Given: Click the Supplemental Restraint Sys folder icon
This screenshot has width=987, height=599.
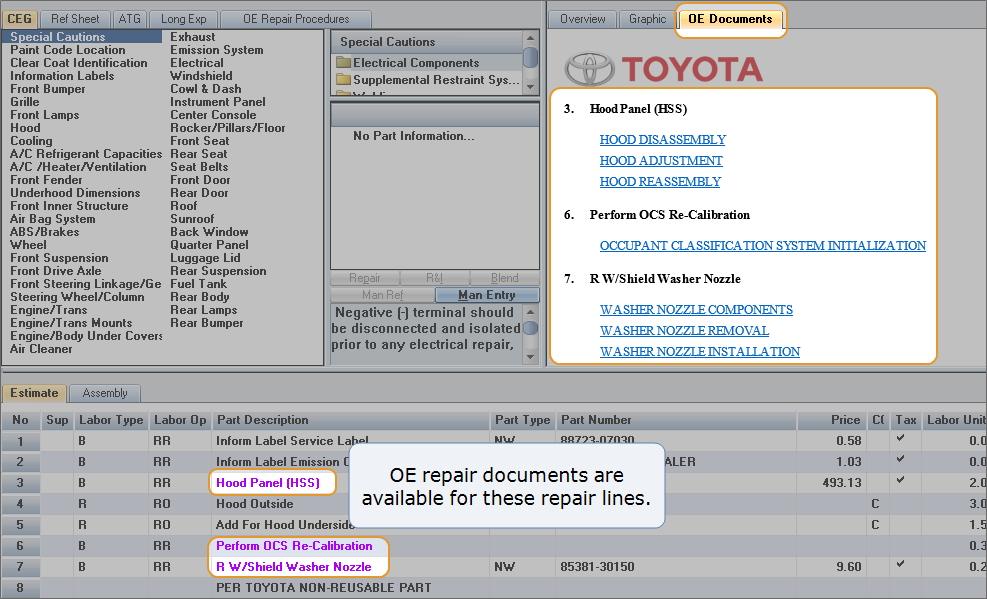Looking at the screenshot, I should [344, 80].
